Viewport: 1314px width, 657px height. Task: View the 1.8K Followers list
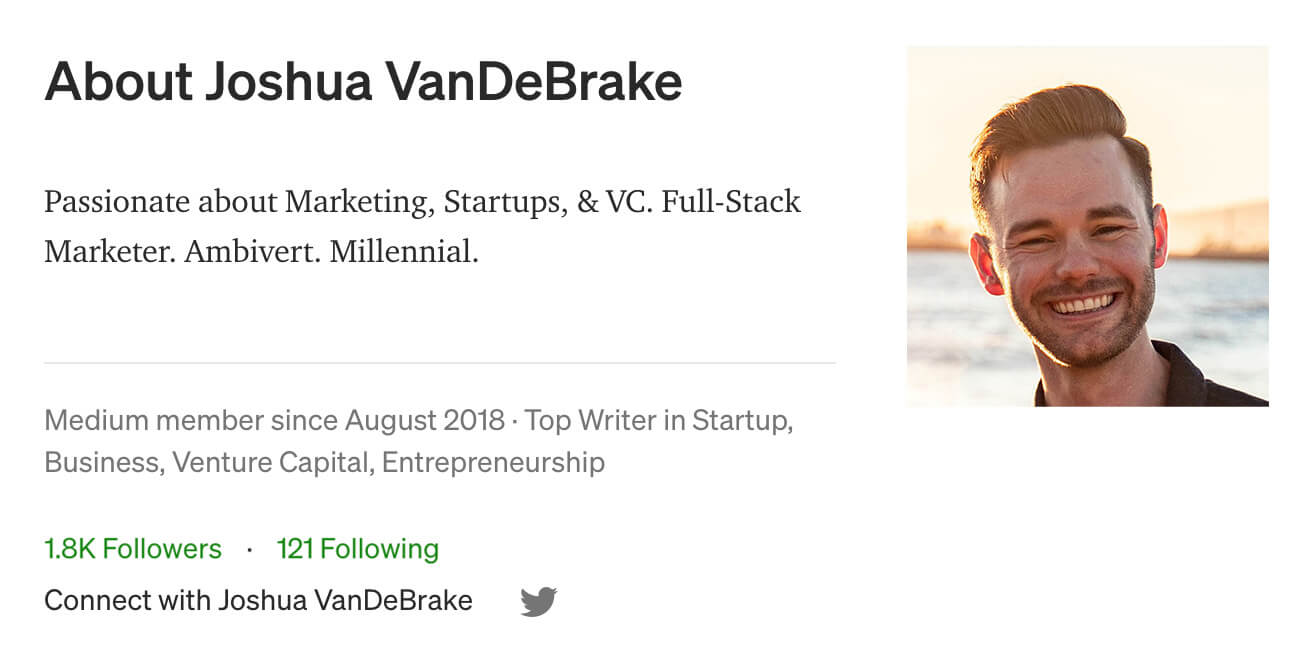[133, 549]
